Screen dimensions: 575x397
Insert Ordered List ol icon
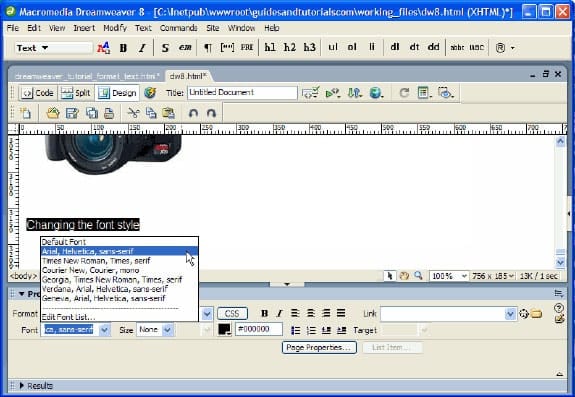pos(352,47)
